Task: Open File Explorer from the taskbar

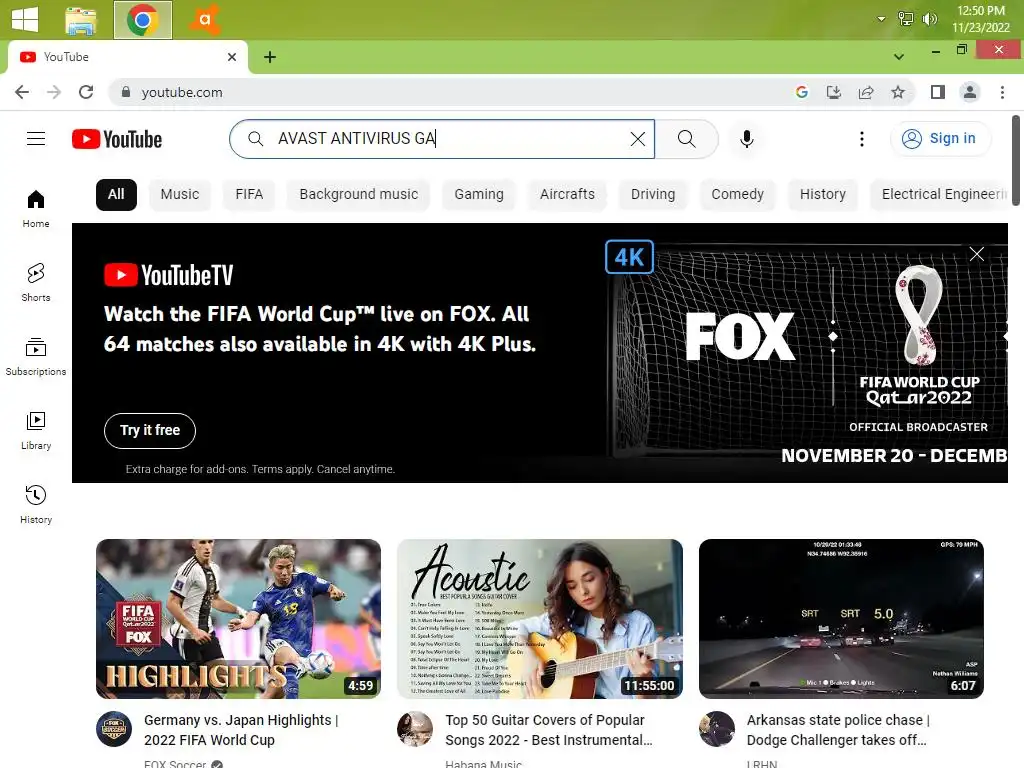Action: (81, 20)
